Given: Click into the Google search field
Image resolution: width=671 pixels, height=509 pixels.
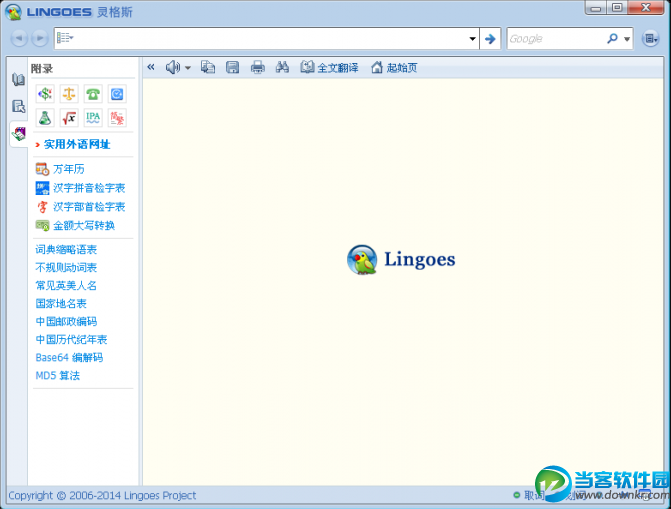Looking at the screenshot, I should pyautogui.click(x=555, y=39).
